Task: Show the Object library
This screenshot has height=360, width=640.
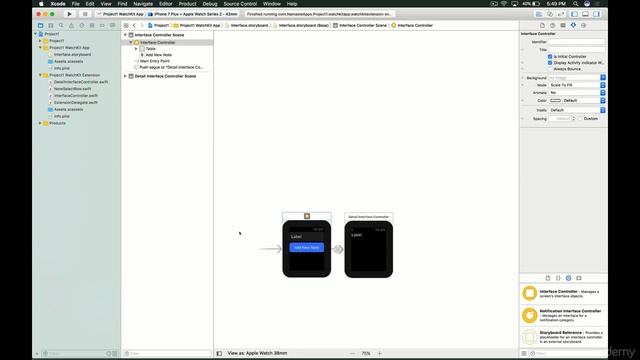Action: [x=569, y=278]
